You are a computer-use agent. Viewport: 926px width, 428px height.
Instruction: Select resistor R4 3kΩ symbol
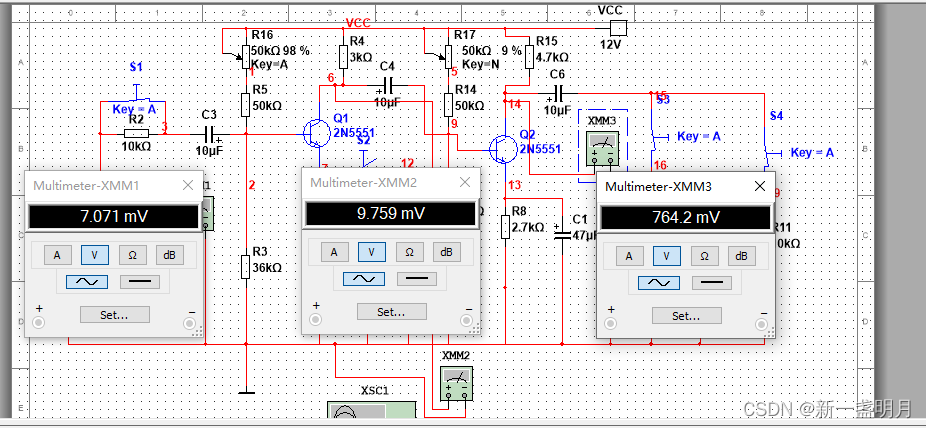(344, 57)
